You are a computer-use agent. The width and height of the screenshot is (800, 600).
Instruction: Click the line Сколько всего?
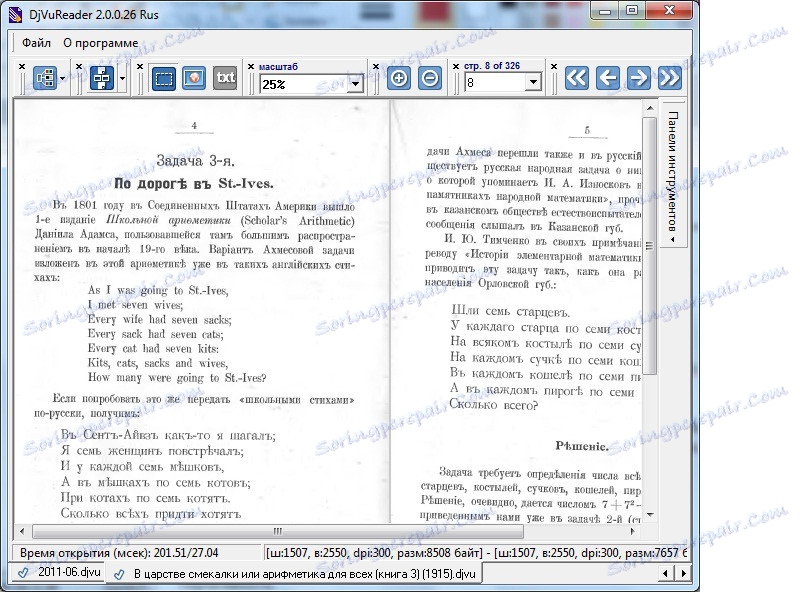tap(493, 405)
